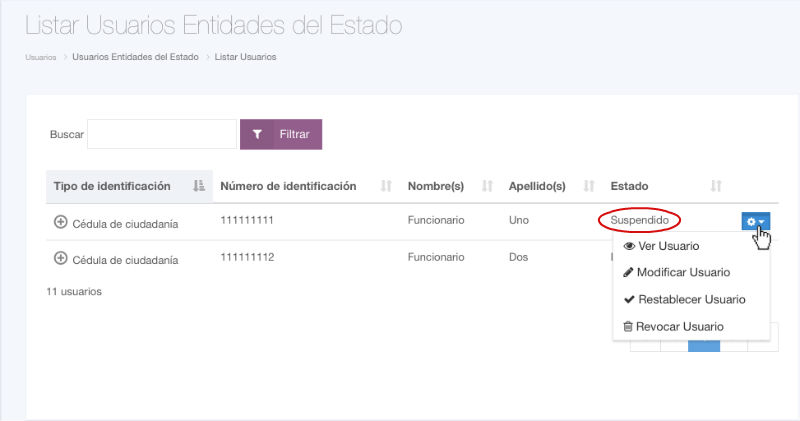Click the Listar Usuarios breadcrumb
The image size is (800, 421).
coord(245,57)
